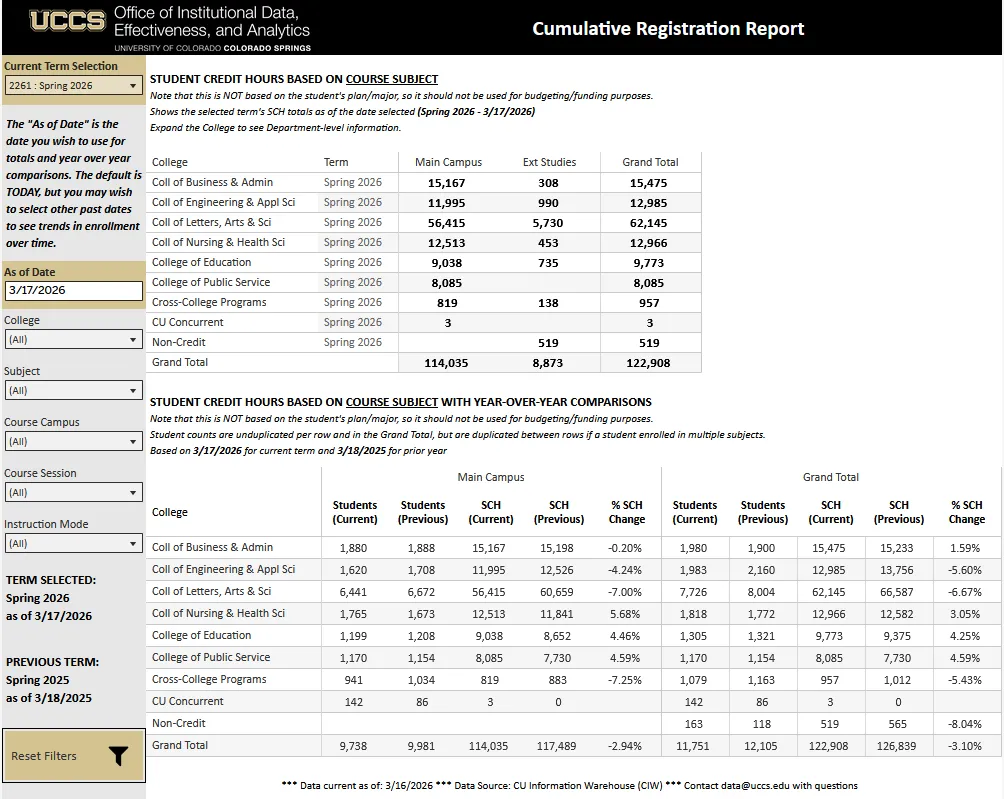This screenshot has height=799, width=1004.
Task: Open the Instruction Mode dropdown
Action: click(135, 542)
